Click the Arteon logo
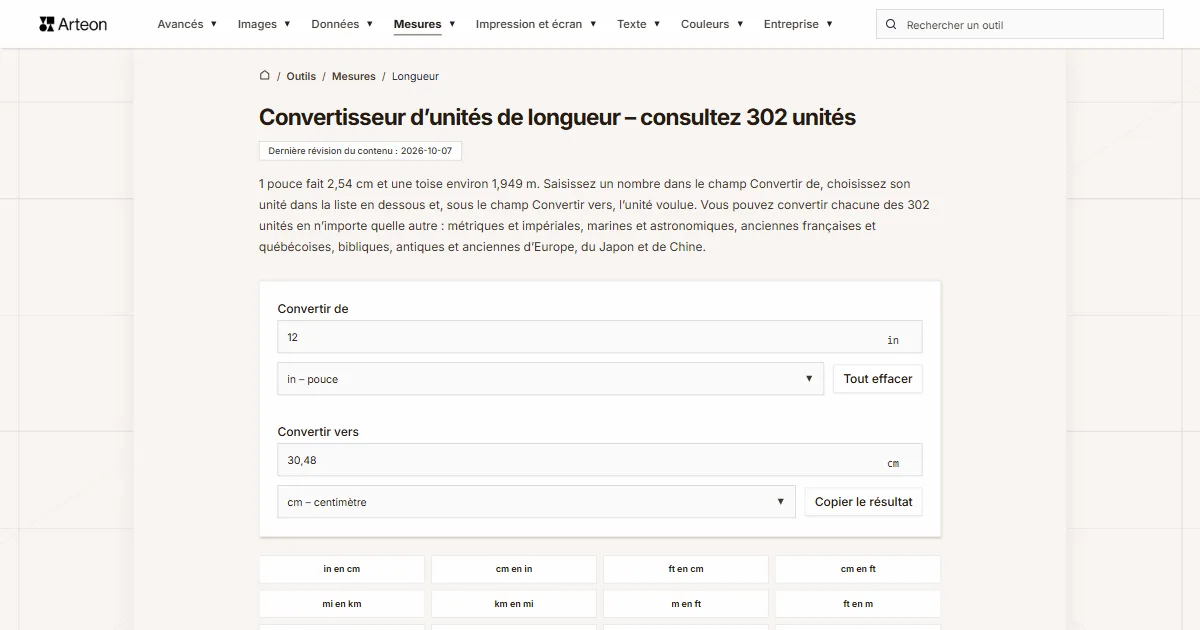This screenshot has height=630, width=1200. [73, 24]
